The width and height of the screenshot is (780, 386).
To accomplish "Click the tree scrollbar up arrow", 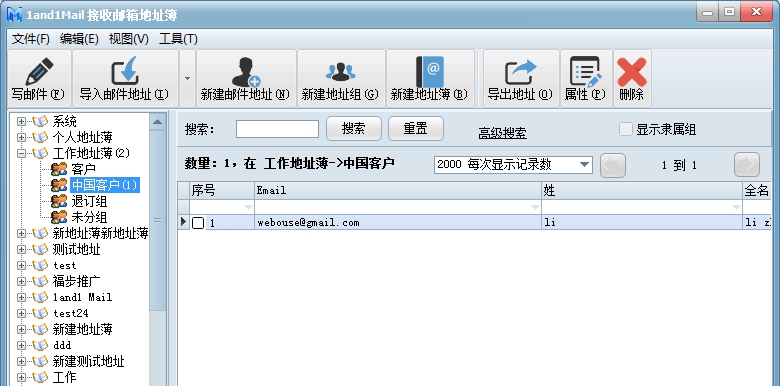I will [x=158, y=121].
